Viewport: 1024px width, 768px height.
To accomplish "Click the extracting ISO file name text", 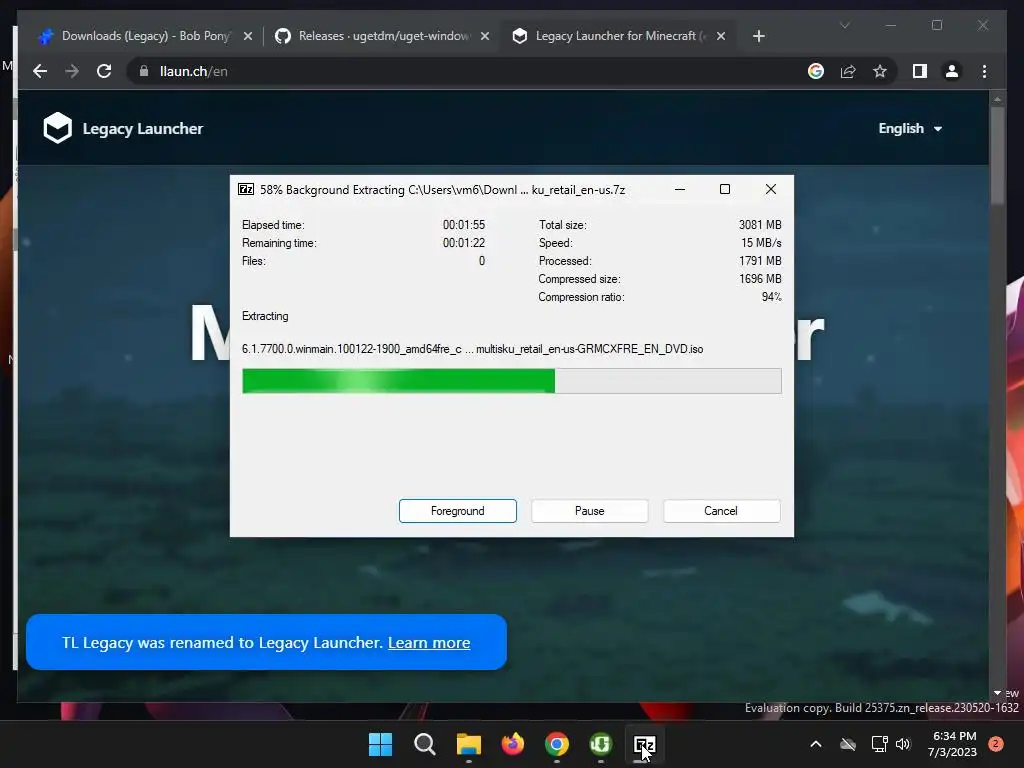I will 472,349.
